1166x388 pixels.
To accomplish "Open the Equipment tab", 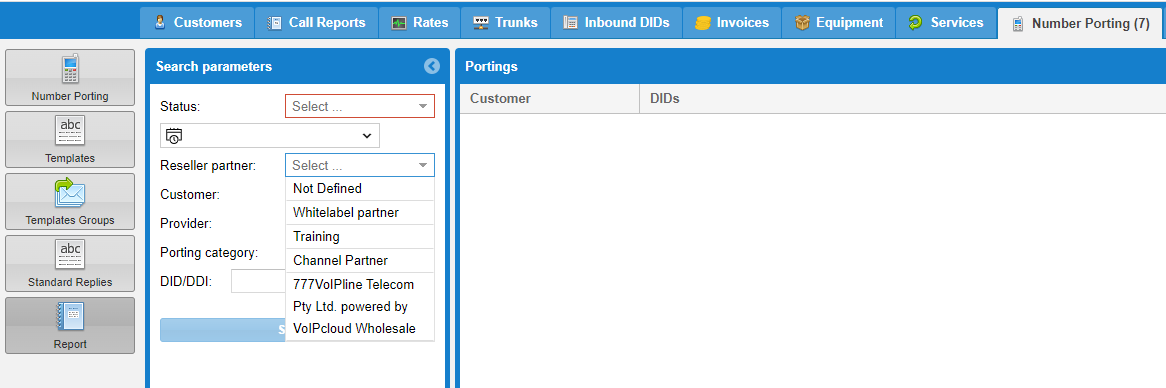I will tap(838, 22).
